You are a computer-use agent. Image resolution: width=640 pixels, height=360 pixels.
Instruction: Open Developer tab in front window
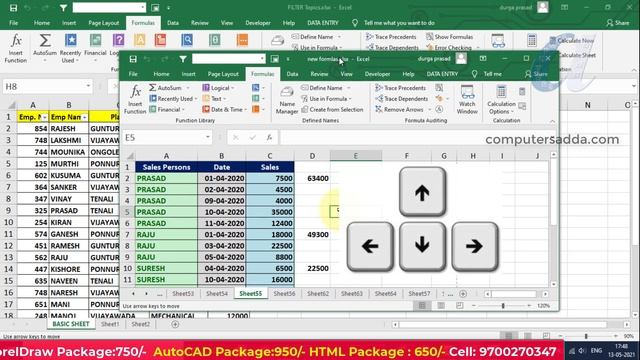click(377, 74)
